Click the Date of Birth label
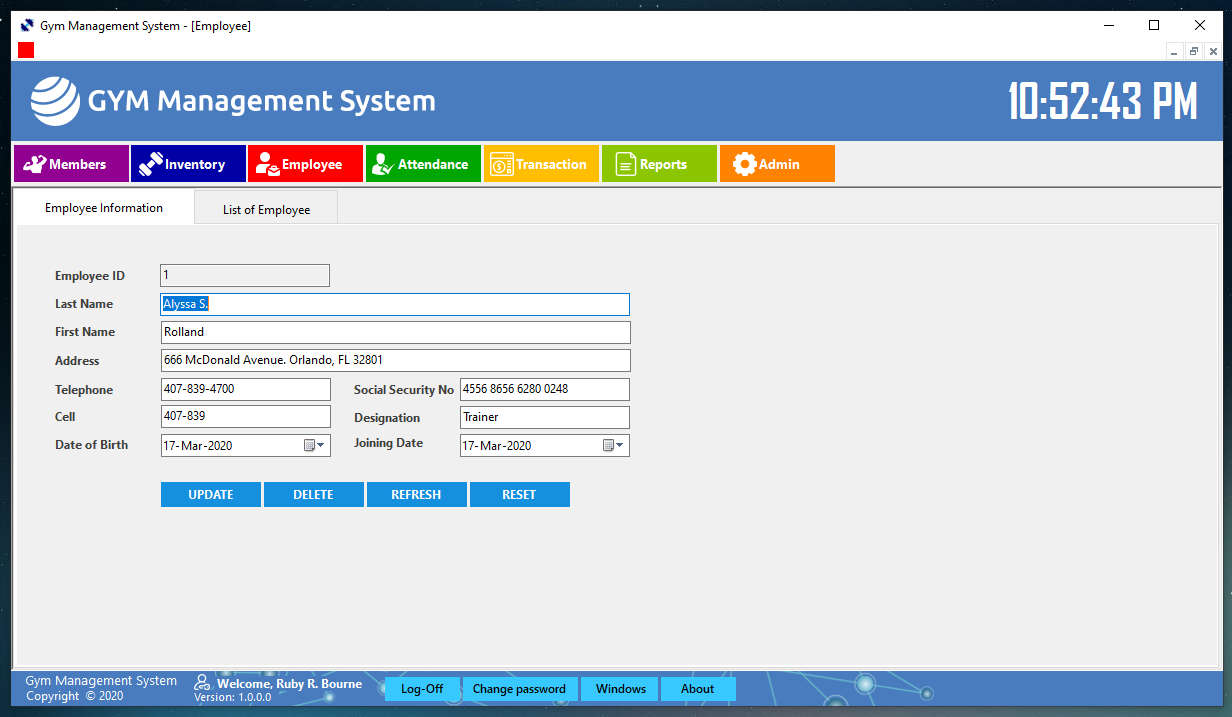The image size is (1232, 717). [x=92, y=445]
